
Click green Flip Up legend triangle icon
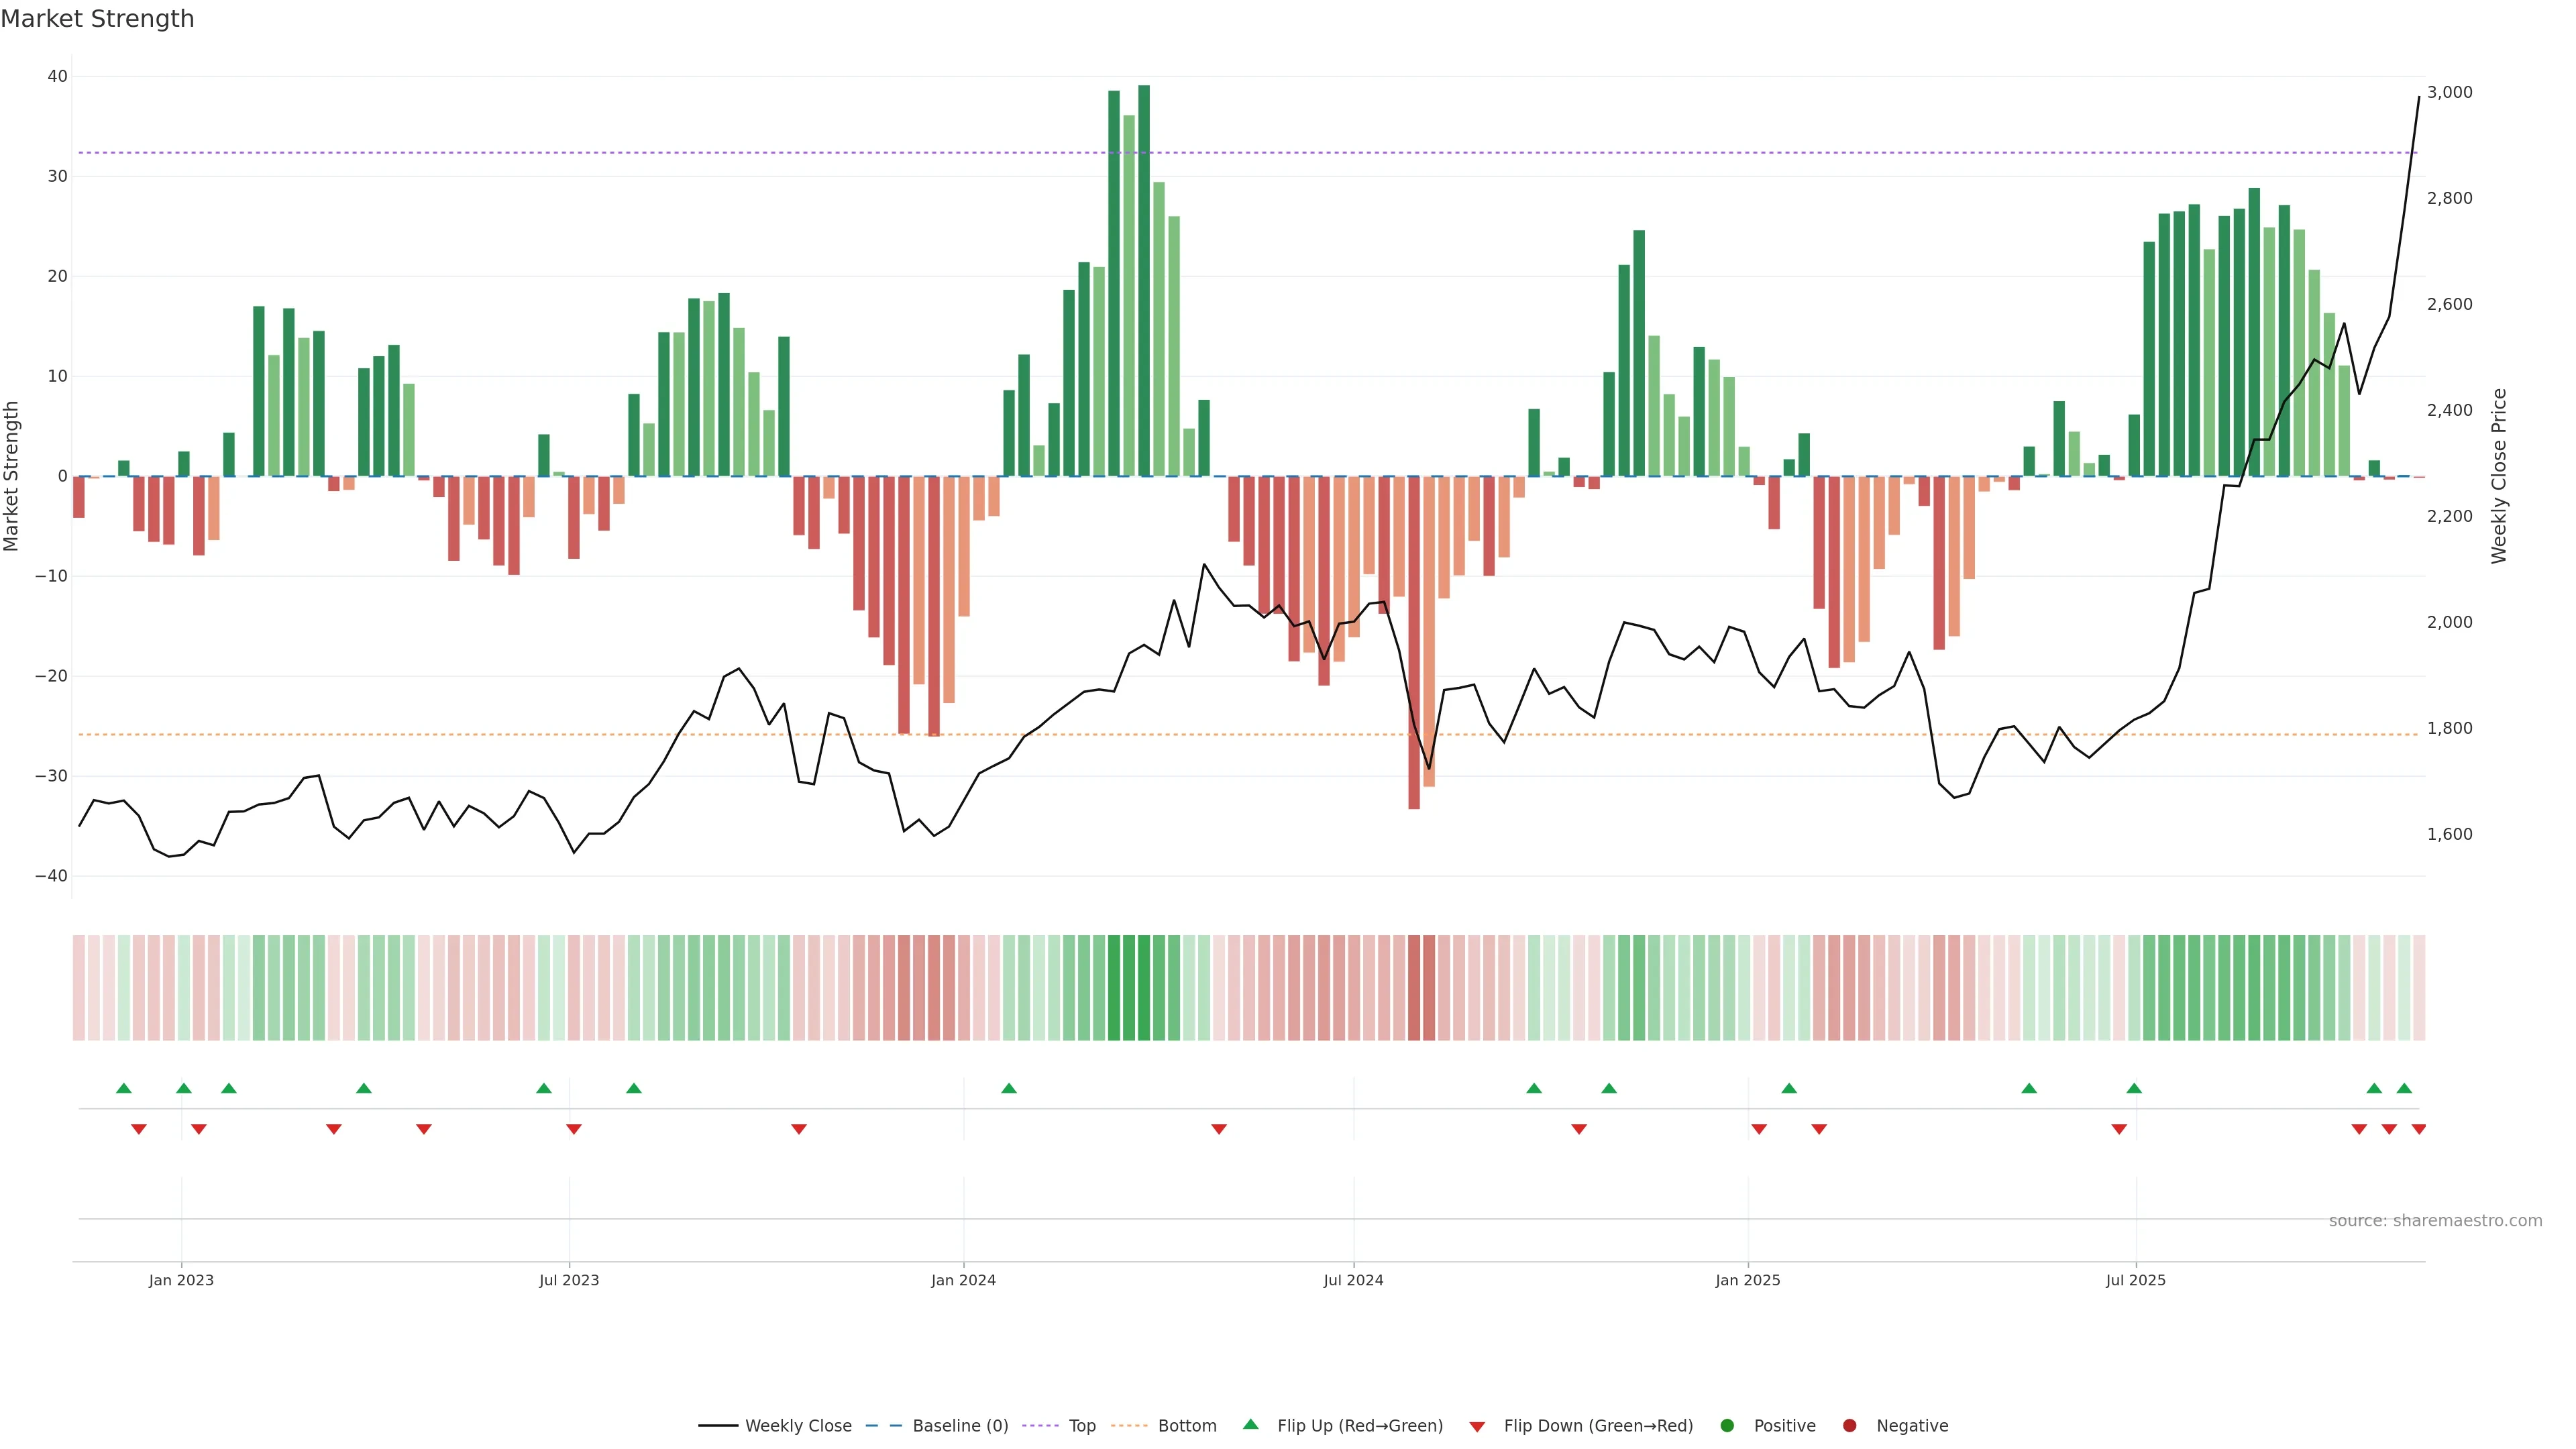[x=1250, y=1425]
